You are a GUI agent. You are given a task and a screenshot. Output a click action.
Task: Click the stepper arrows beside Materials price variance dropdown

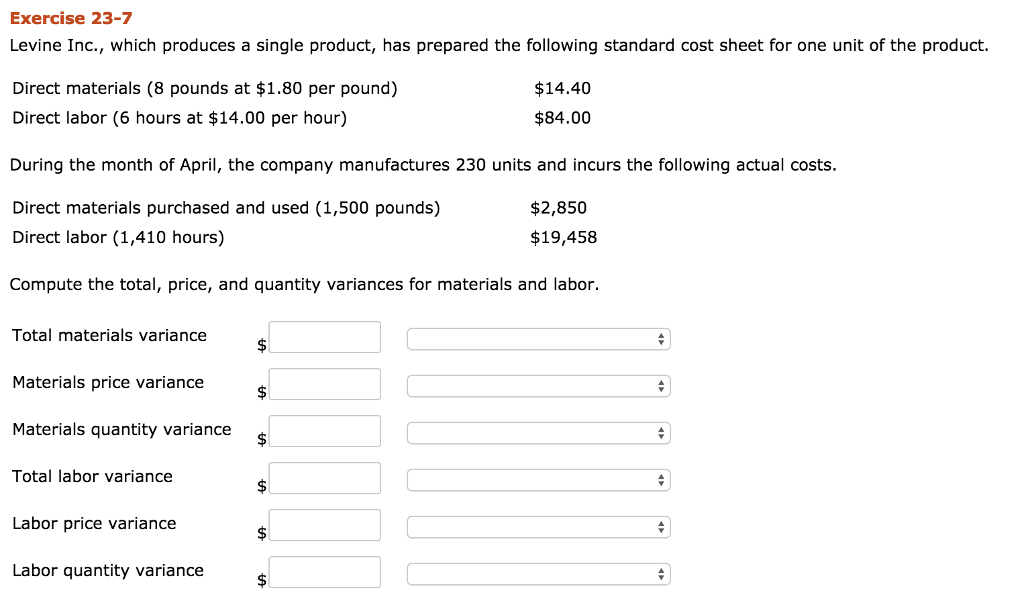660,386
